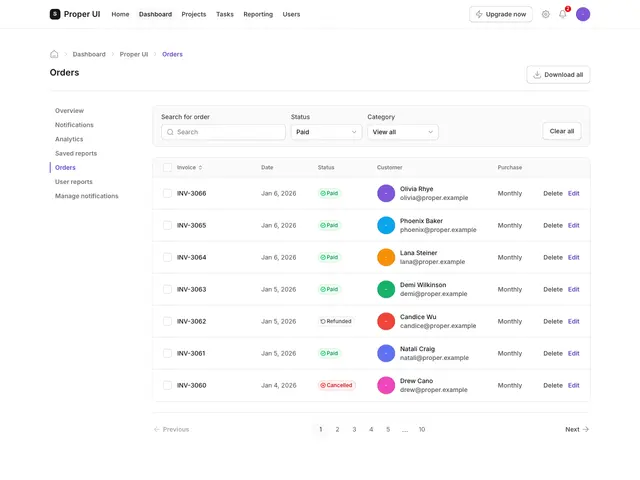
Task: Edit order INV-3062
Action: pyautogui.click(x=573, y=321)
